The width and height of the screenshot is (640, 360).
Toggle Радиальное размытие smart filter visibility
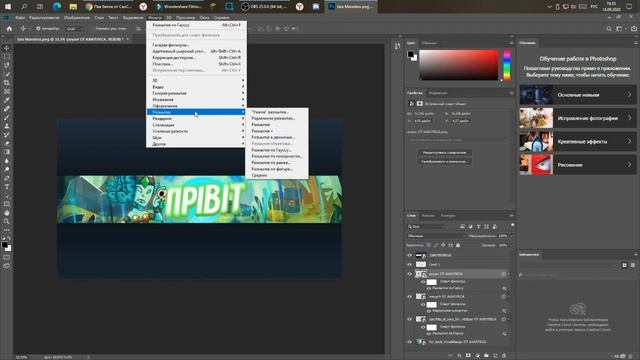pyautogui.click(x=429, y=311)
